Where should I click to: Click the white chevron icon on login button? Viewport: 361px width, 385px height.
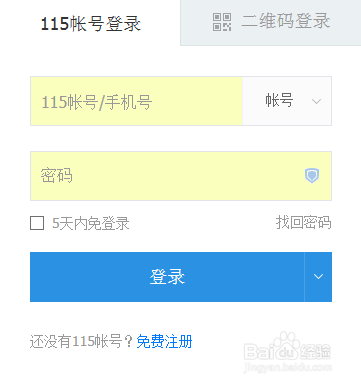point(318,276)
